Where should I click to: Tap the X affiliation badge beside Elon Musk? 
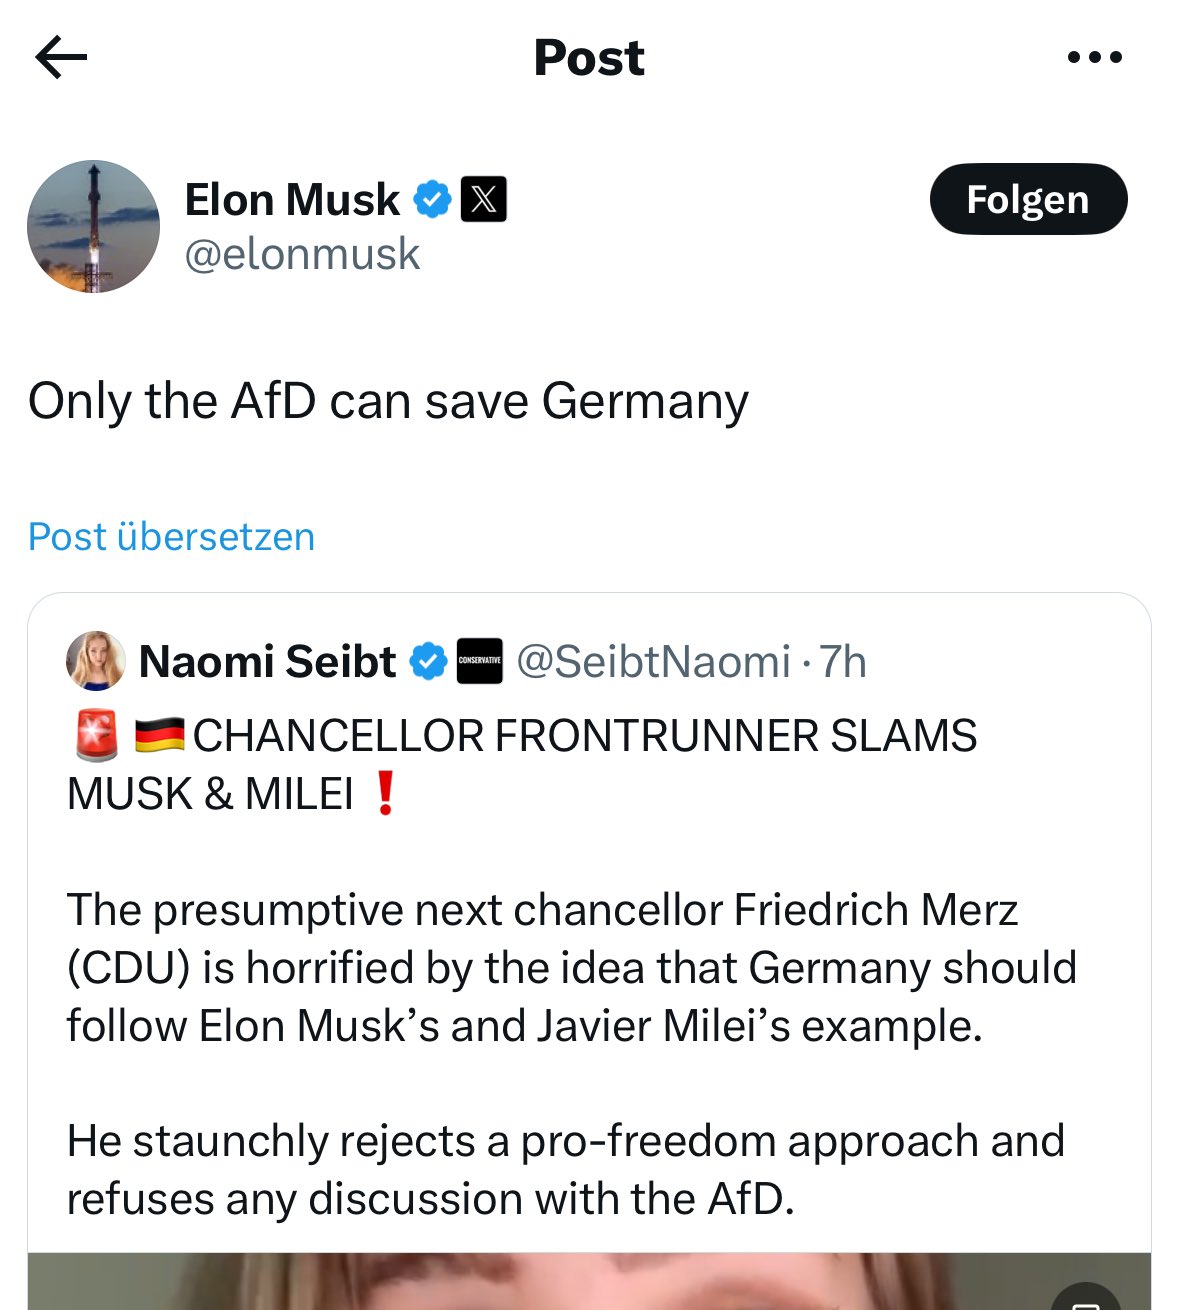(x=483, y=199)
